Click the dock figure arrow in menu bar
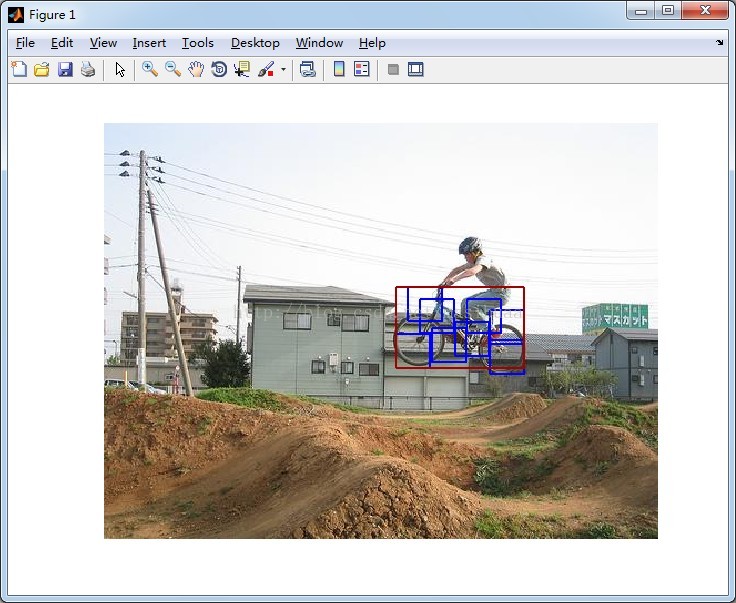736x603 pixels. point(720,42)
